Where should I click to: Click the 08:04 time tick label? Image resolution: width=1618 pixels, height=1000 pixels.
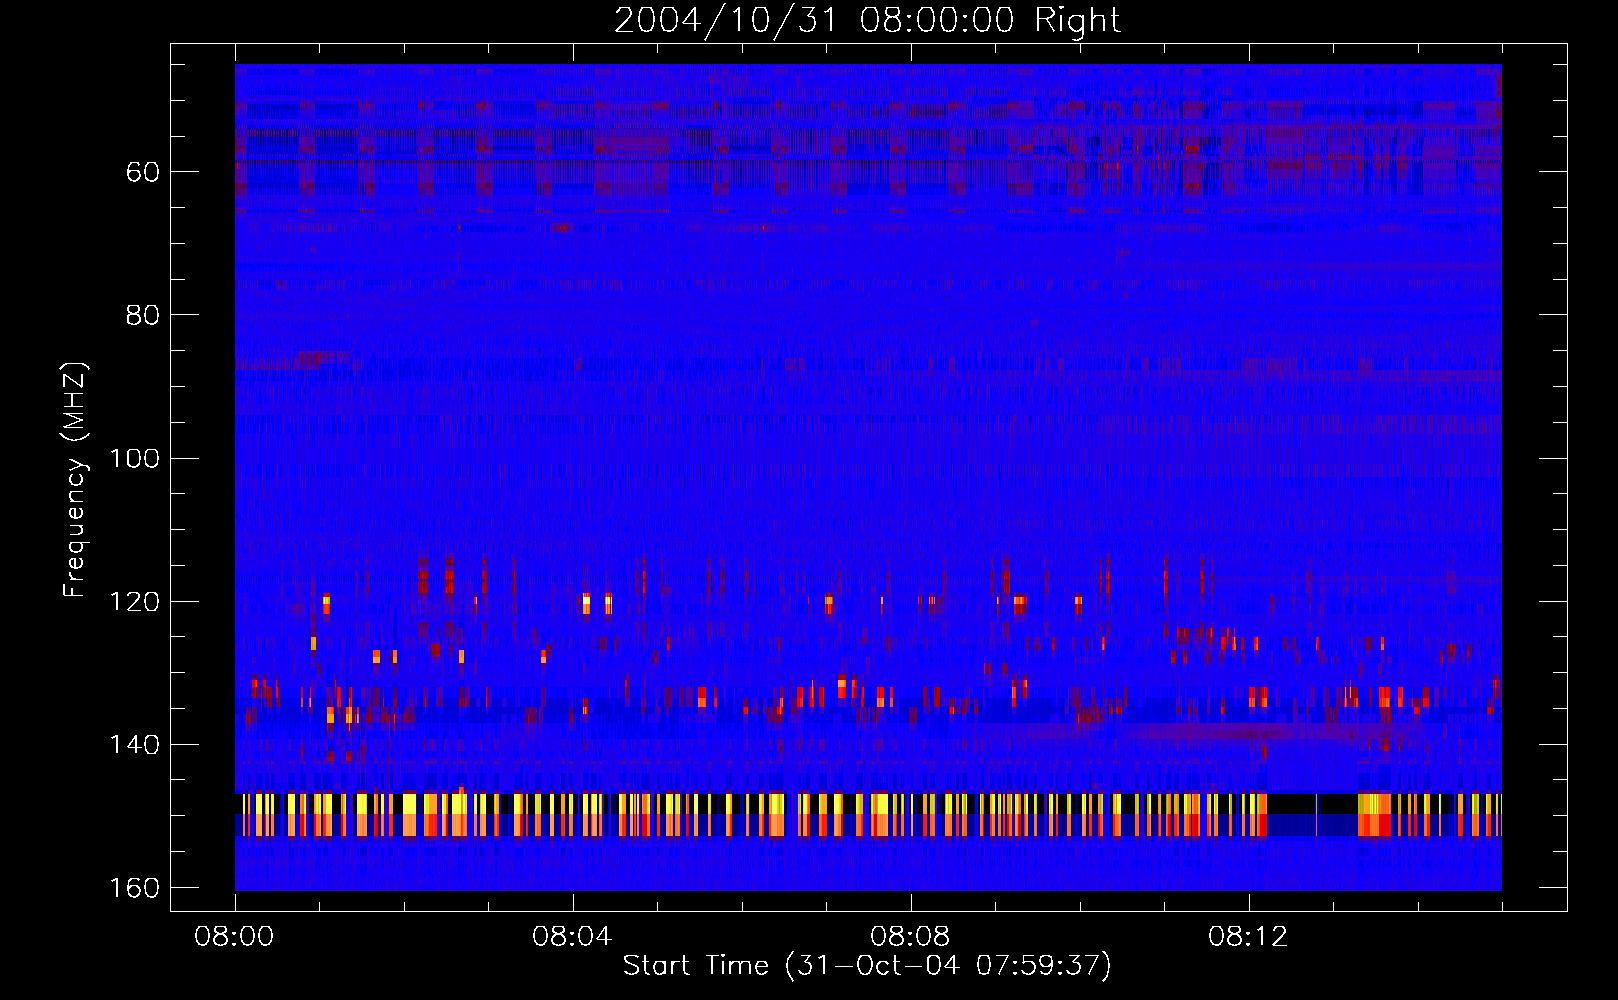point(573,937)
